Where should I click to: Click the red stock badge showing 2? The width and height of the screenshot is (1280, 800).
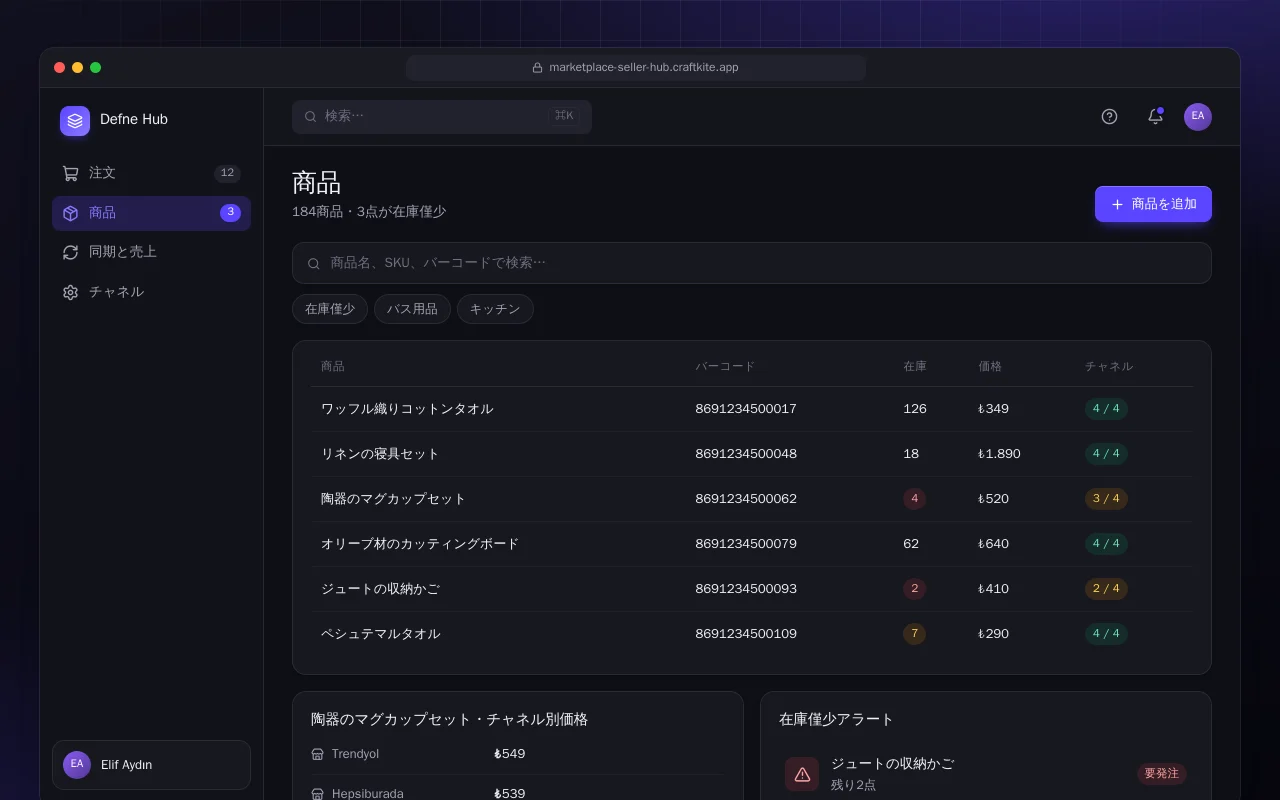click(914, 589)
